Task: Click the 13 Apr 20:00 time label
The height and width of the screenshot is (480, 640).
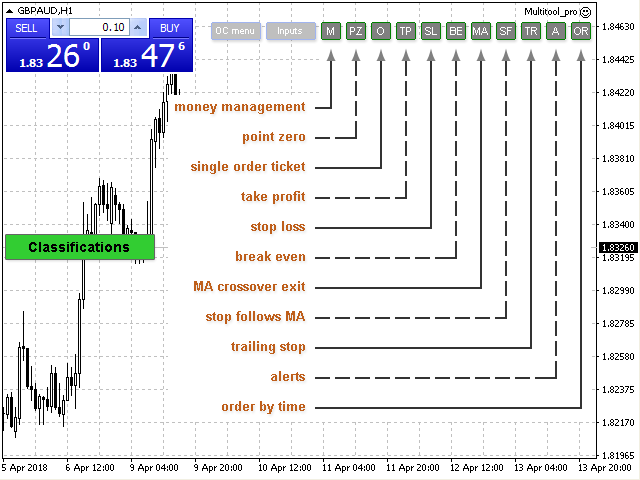Action: (605, 468)
